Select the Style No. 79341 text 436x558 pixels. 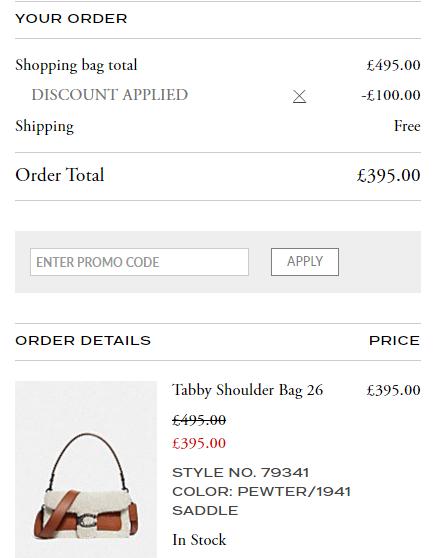click(241, 473)
